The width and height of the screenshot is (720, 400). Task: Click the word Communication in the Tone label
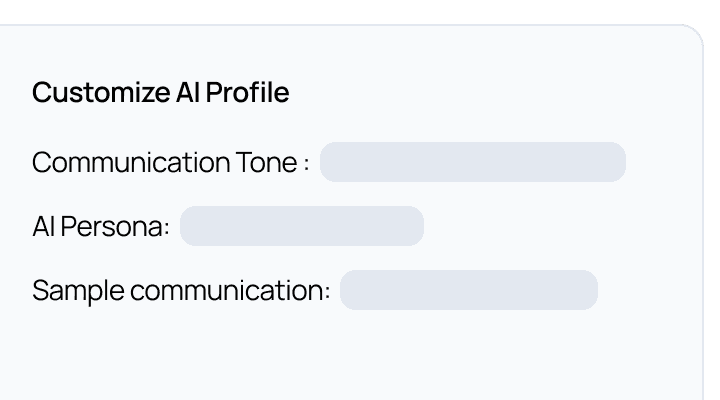[x=129, y=162]
